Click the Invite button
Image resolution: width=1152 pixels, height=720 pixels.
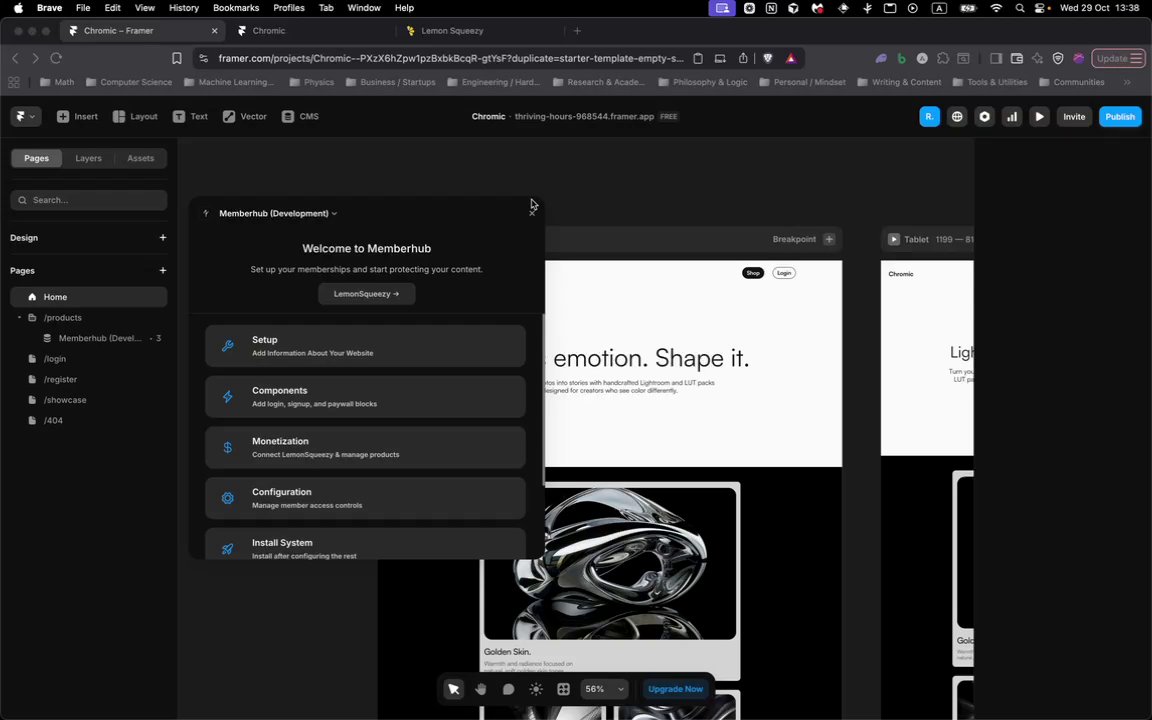pyautogui.click(x=1073, y=116)
